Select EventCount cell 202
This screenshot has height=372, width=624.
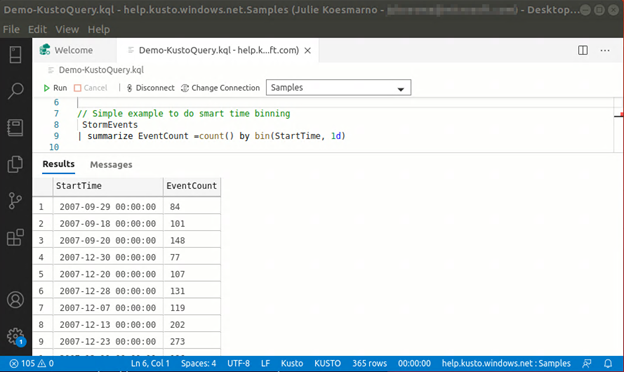pyautogui.click(x=192, y=325)
